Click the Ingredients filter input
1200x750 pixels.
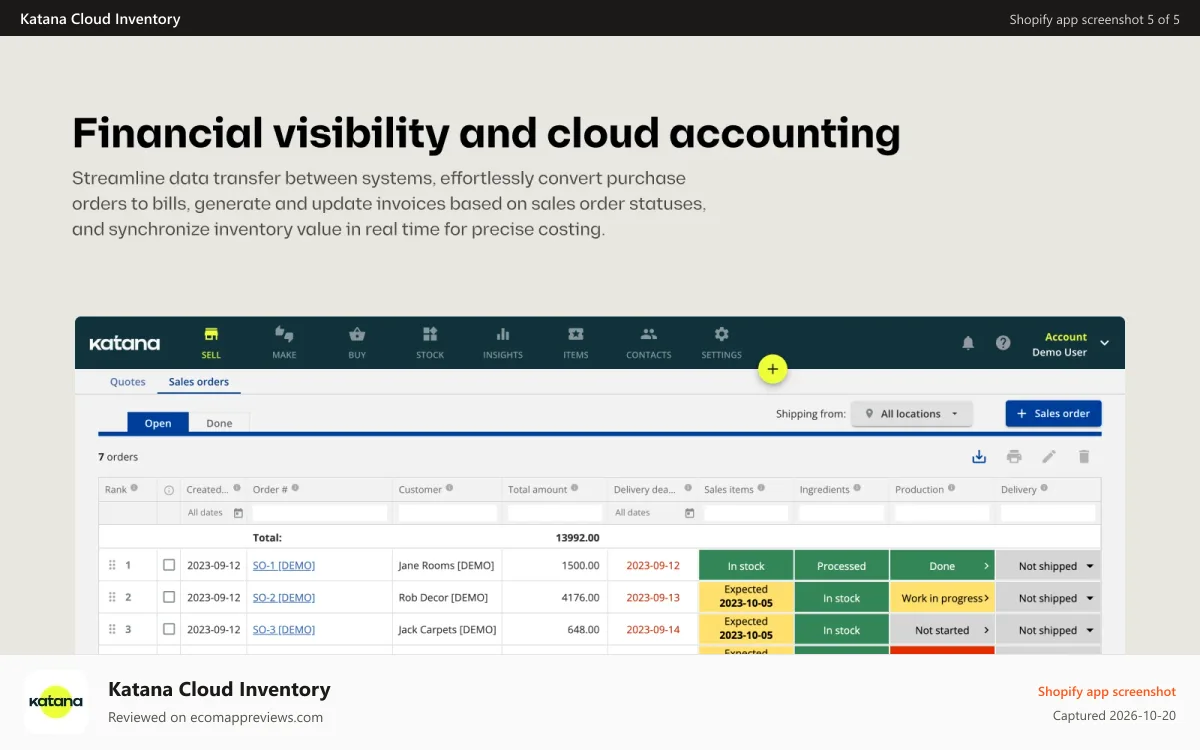coord(842,513)
